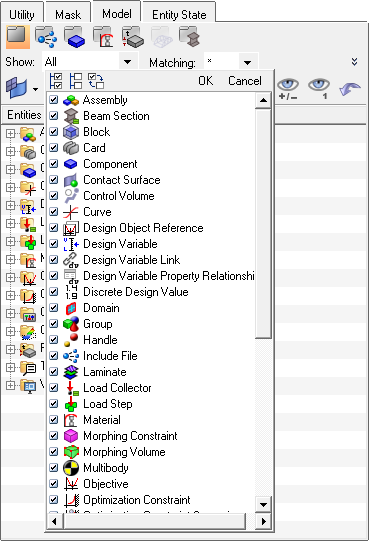This screenshot has width=369, height=541.
Task: Open the Matching dropdown arrow
Action: point(247,62)
